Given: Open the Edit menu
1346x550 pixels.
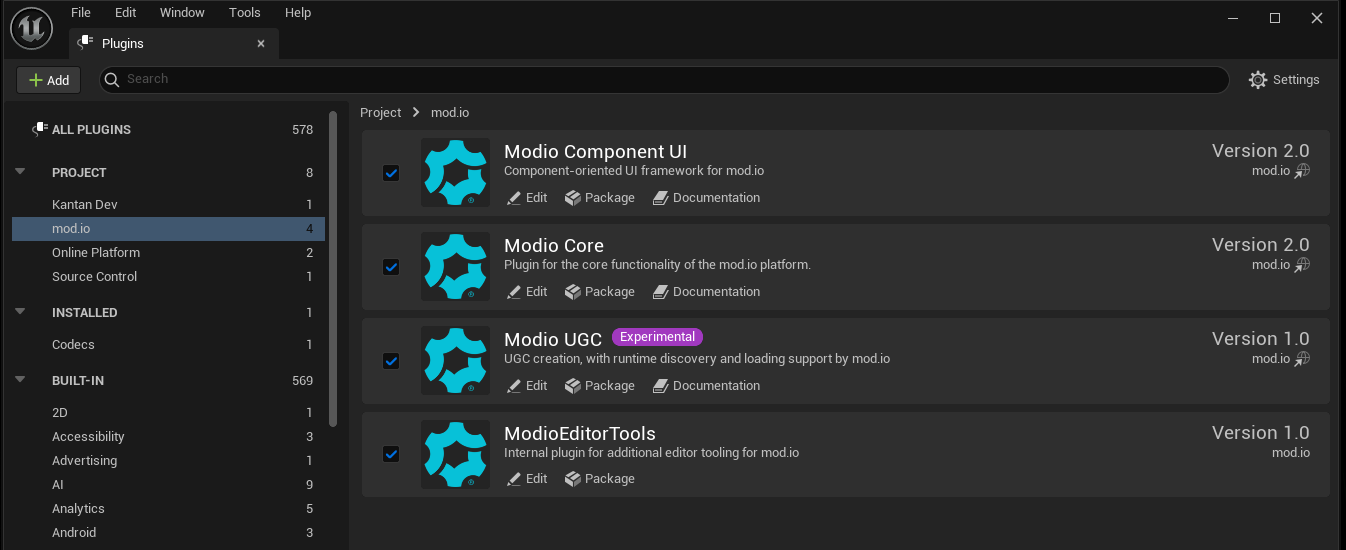Looking at the screenshot, I should coord(125,13).
